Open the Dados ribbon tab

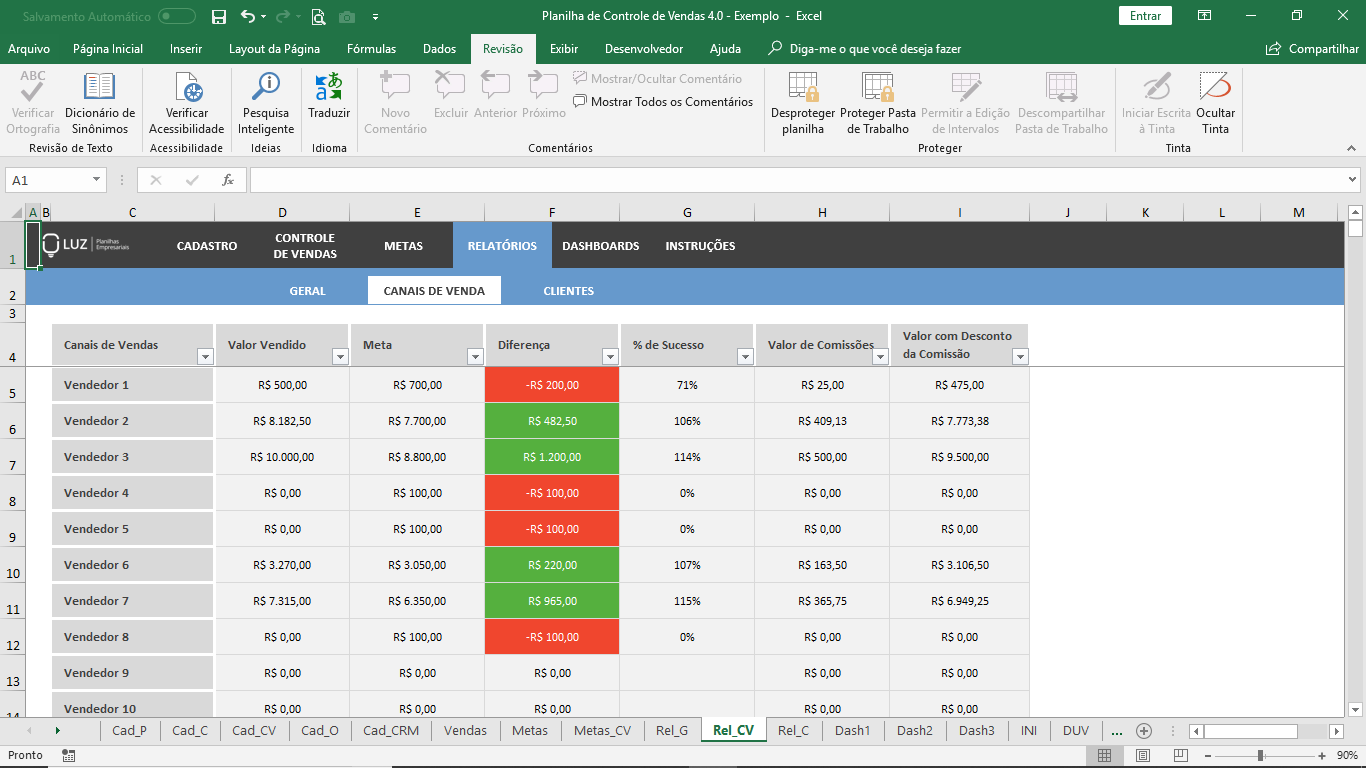point(439,49)
